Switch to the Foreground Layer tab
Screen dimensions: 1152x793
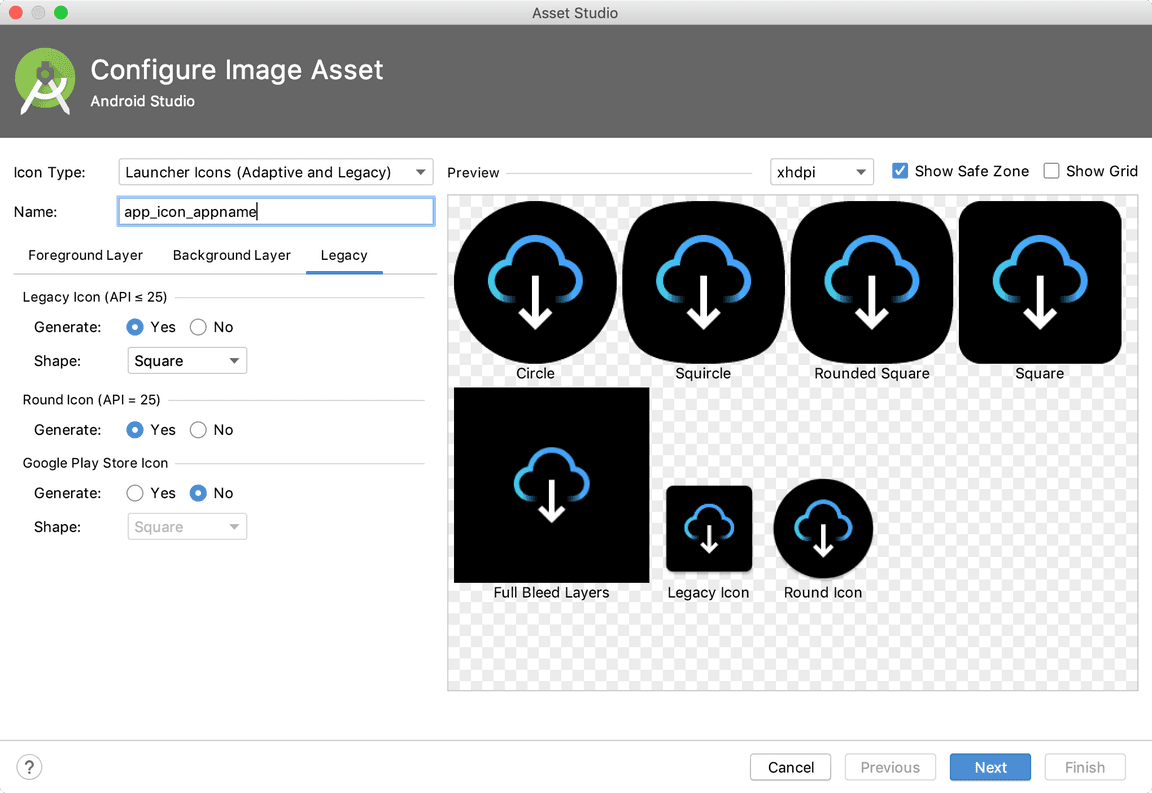point(84,255)
